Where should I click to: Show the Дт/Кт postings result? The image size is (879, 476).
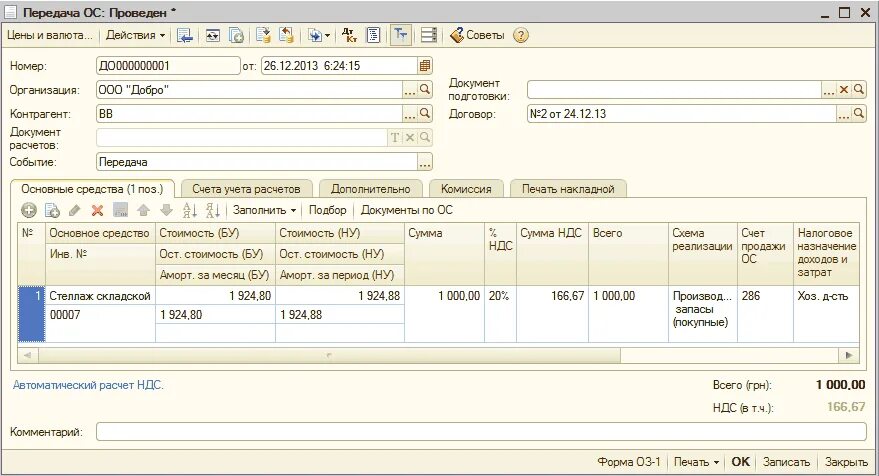point(350,35)
